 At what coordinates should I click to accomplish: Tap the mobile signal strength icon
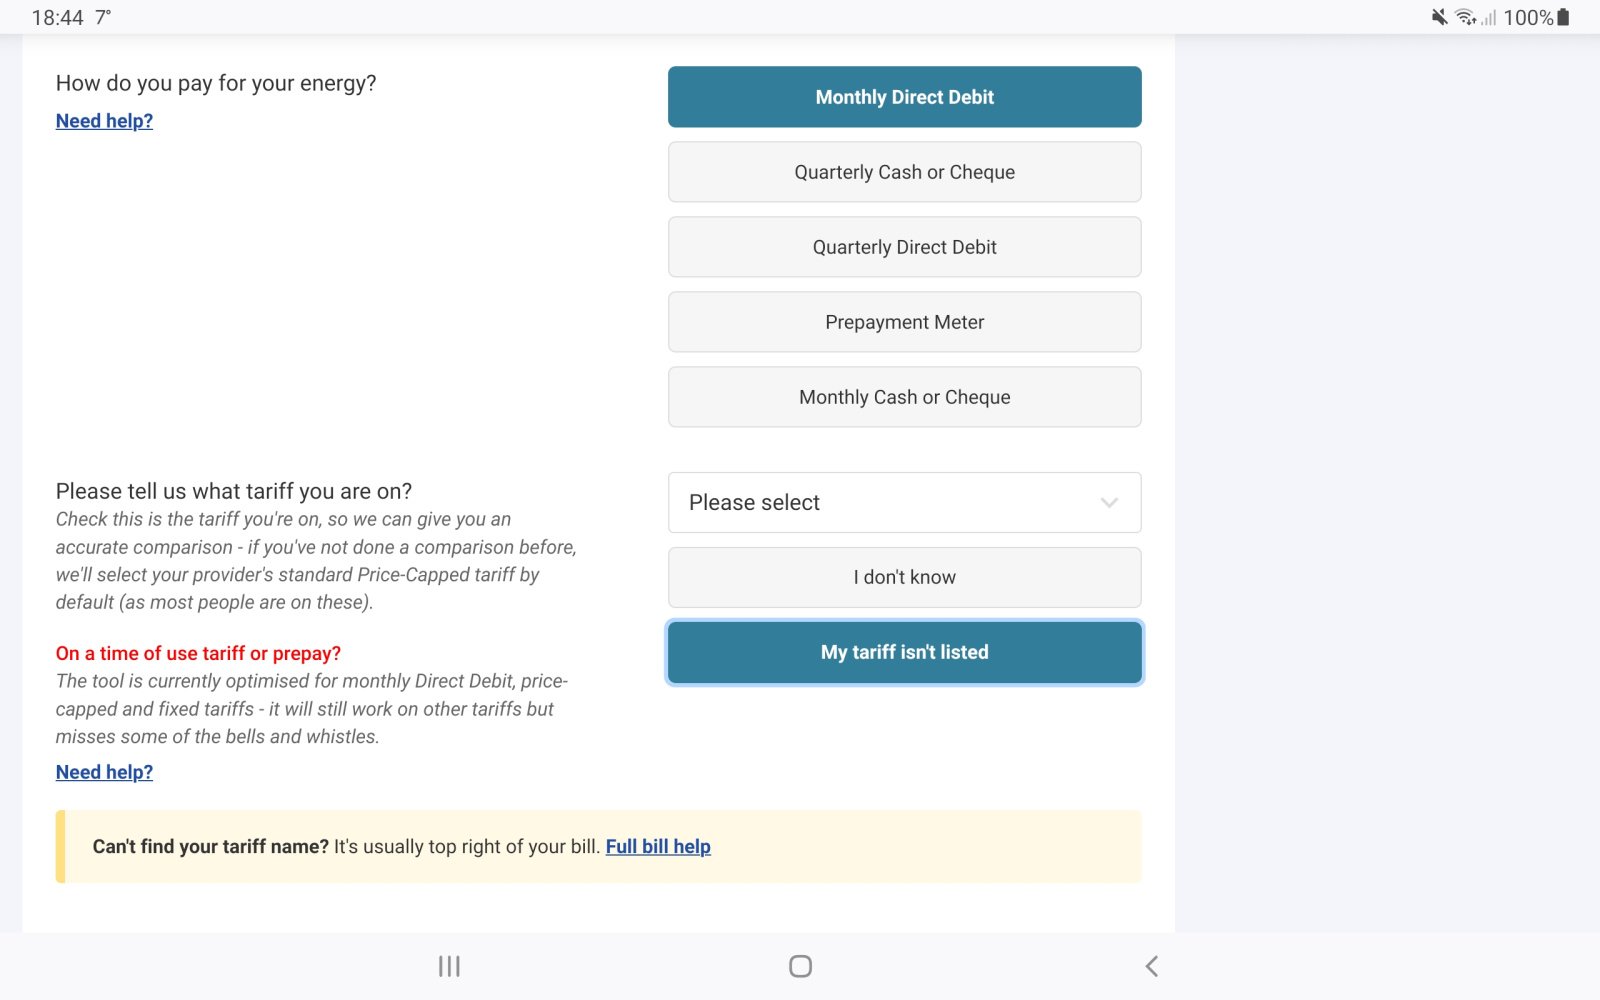pos(1489,17)
